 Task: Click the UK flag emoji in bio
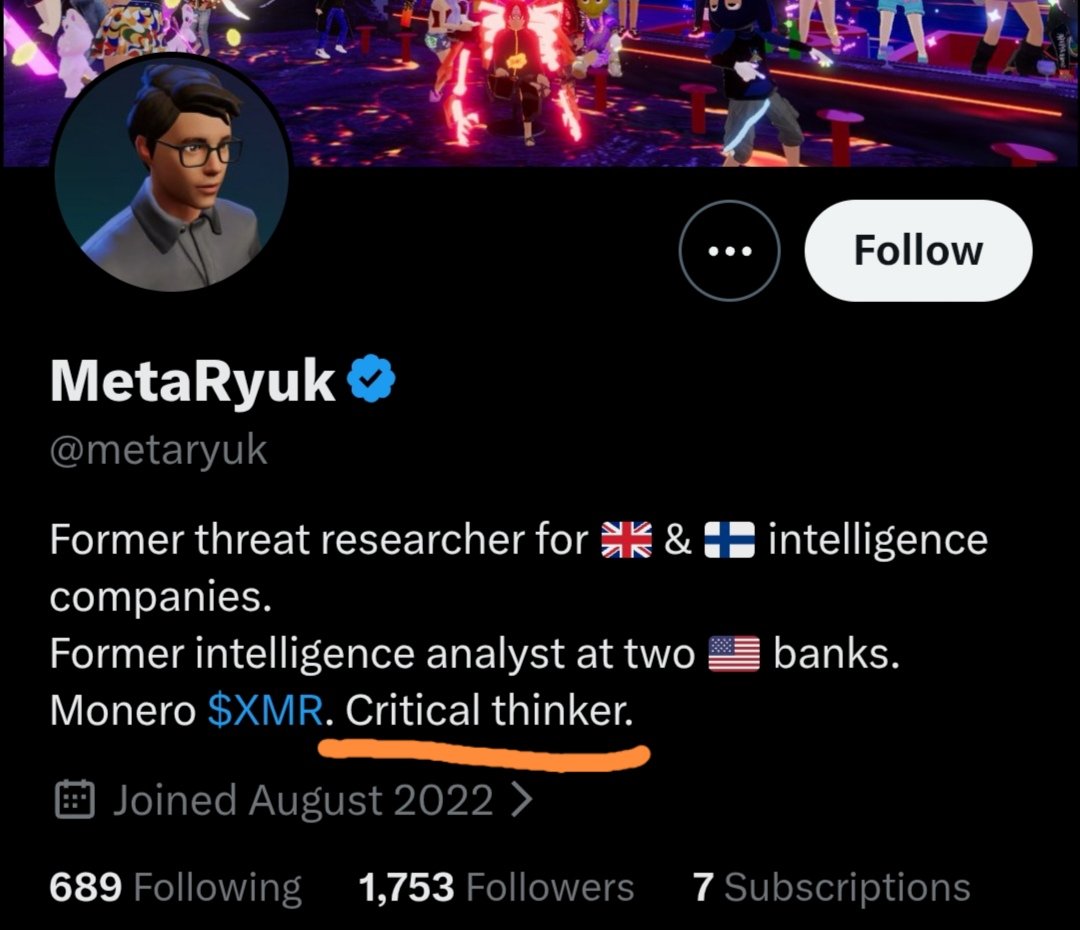[627, 539]
